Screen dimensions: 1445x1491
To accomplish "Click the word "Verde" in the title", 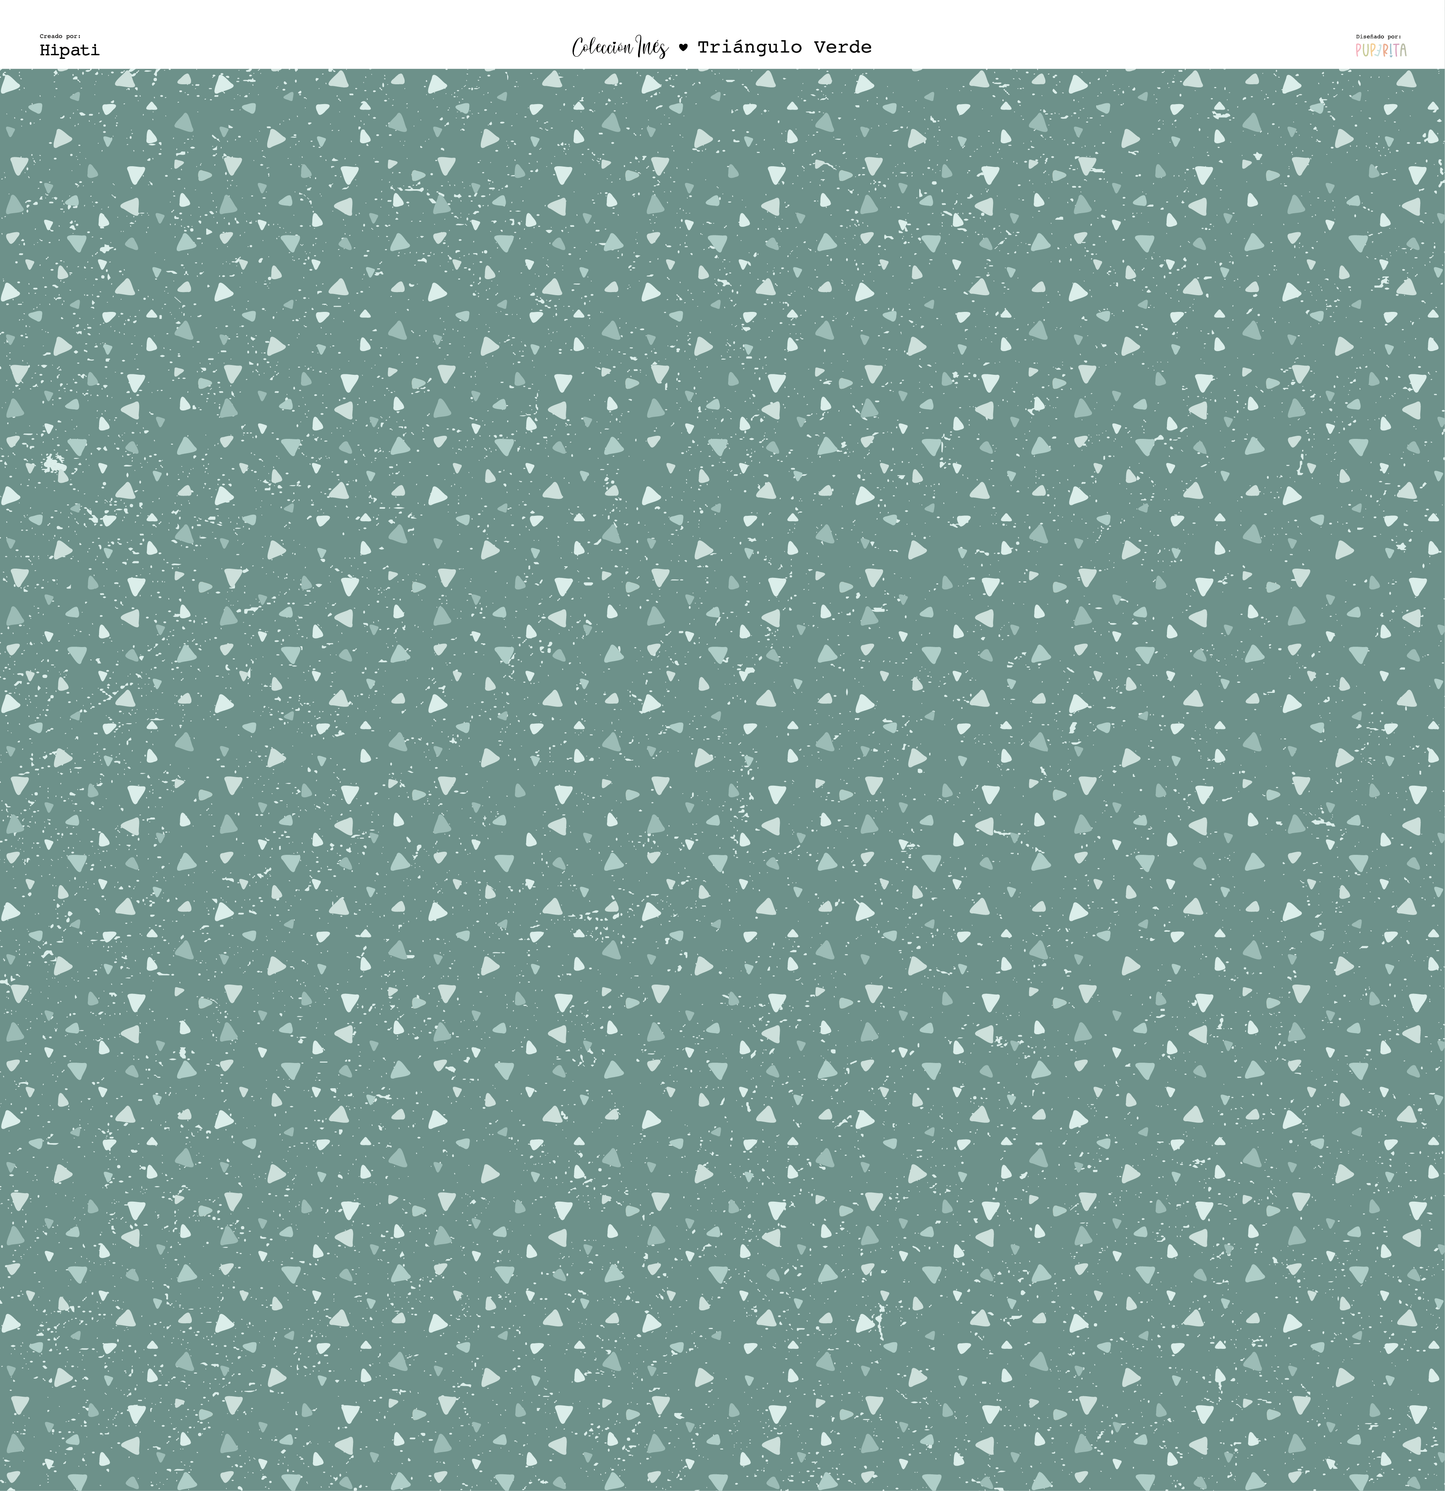I will point(842,47).
